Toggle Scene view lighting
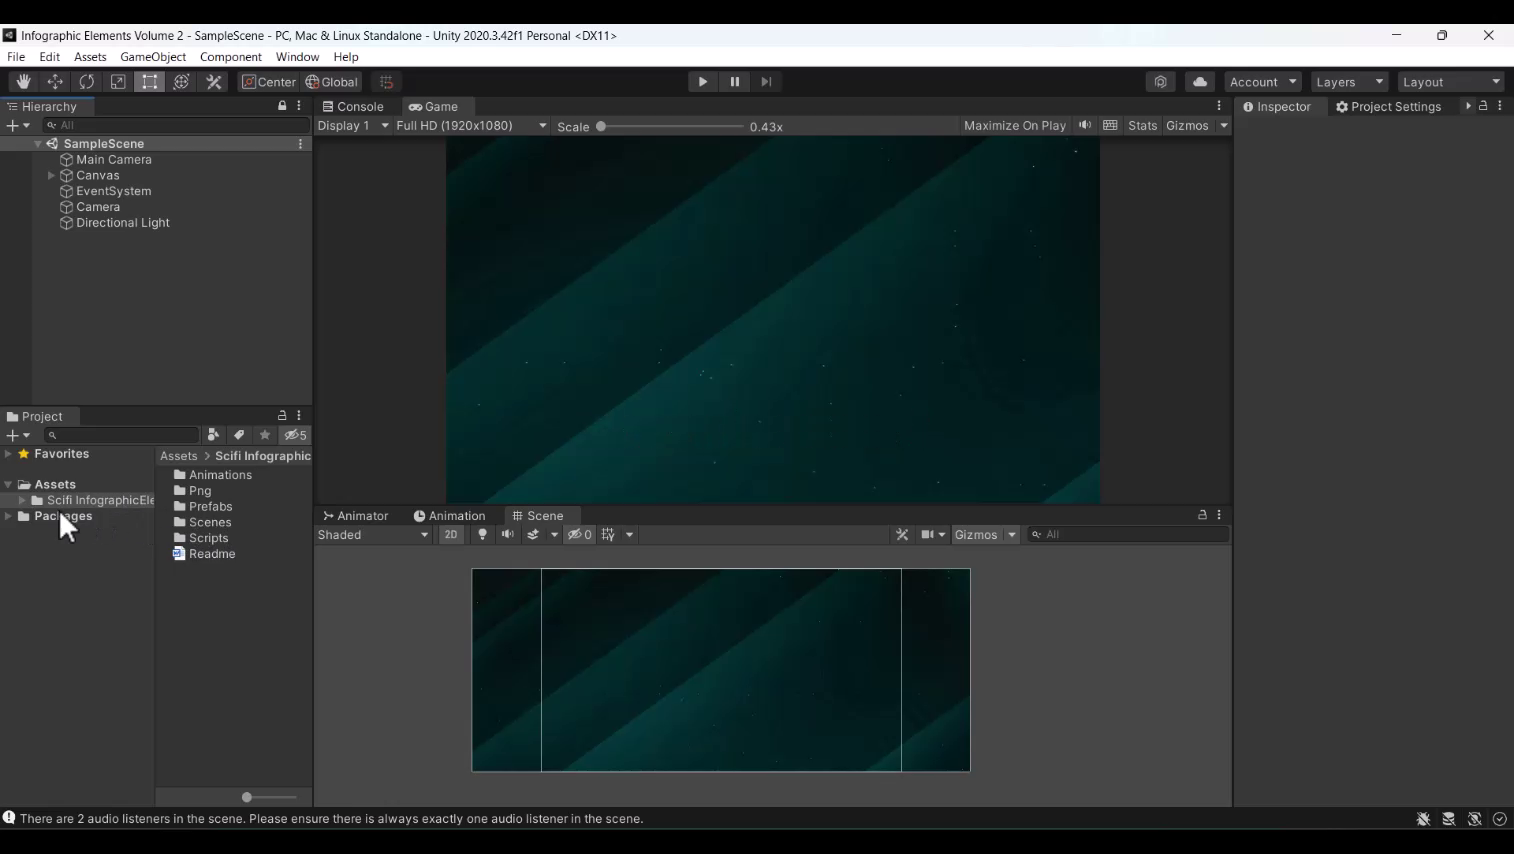 (482, 535)
